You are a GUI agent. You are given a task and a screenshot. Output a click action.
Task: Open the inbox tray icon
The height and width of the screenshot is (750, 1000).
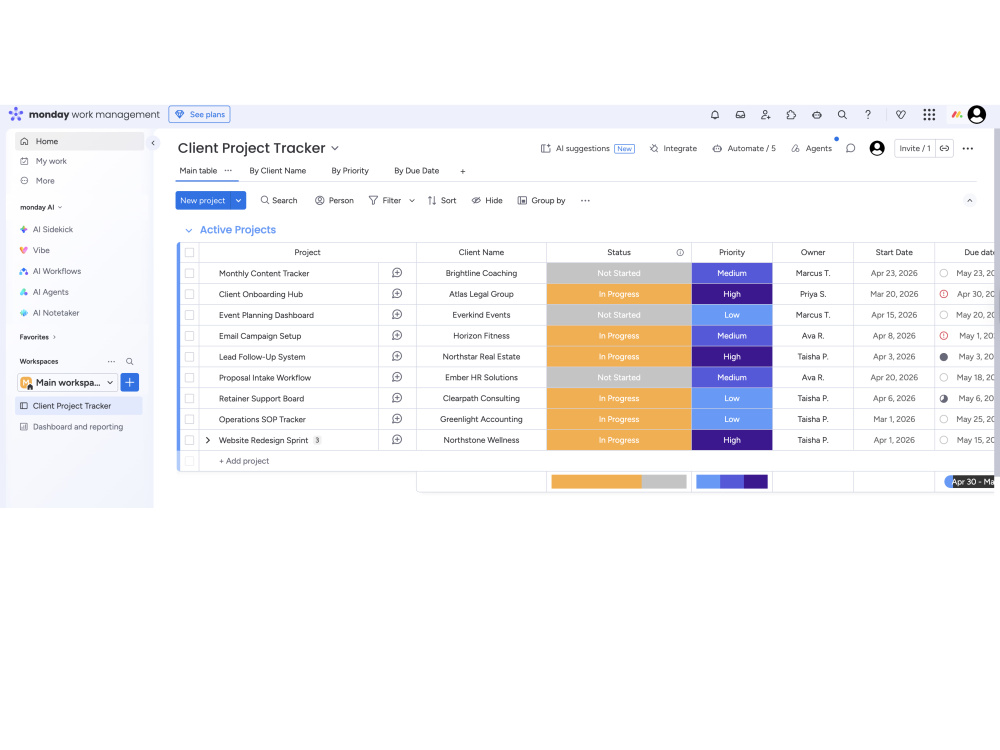740,115
